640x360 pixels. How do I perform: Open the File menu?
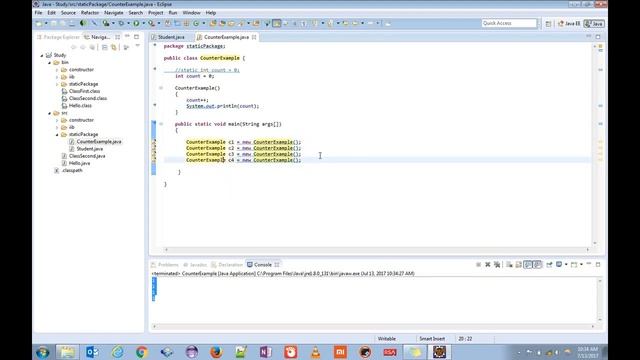(x=38, y=13)
